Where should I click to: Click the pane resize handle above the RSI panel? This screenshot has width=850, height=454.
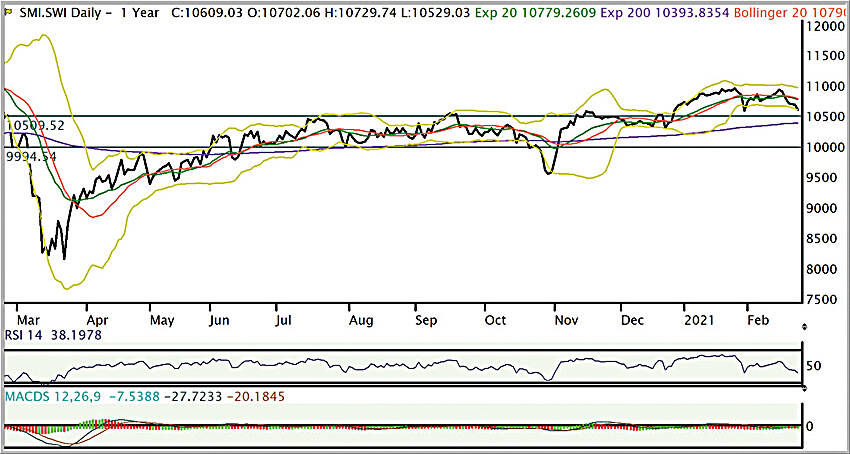tap(804, 327)
